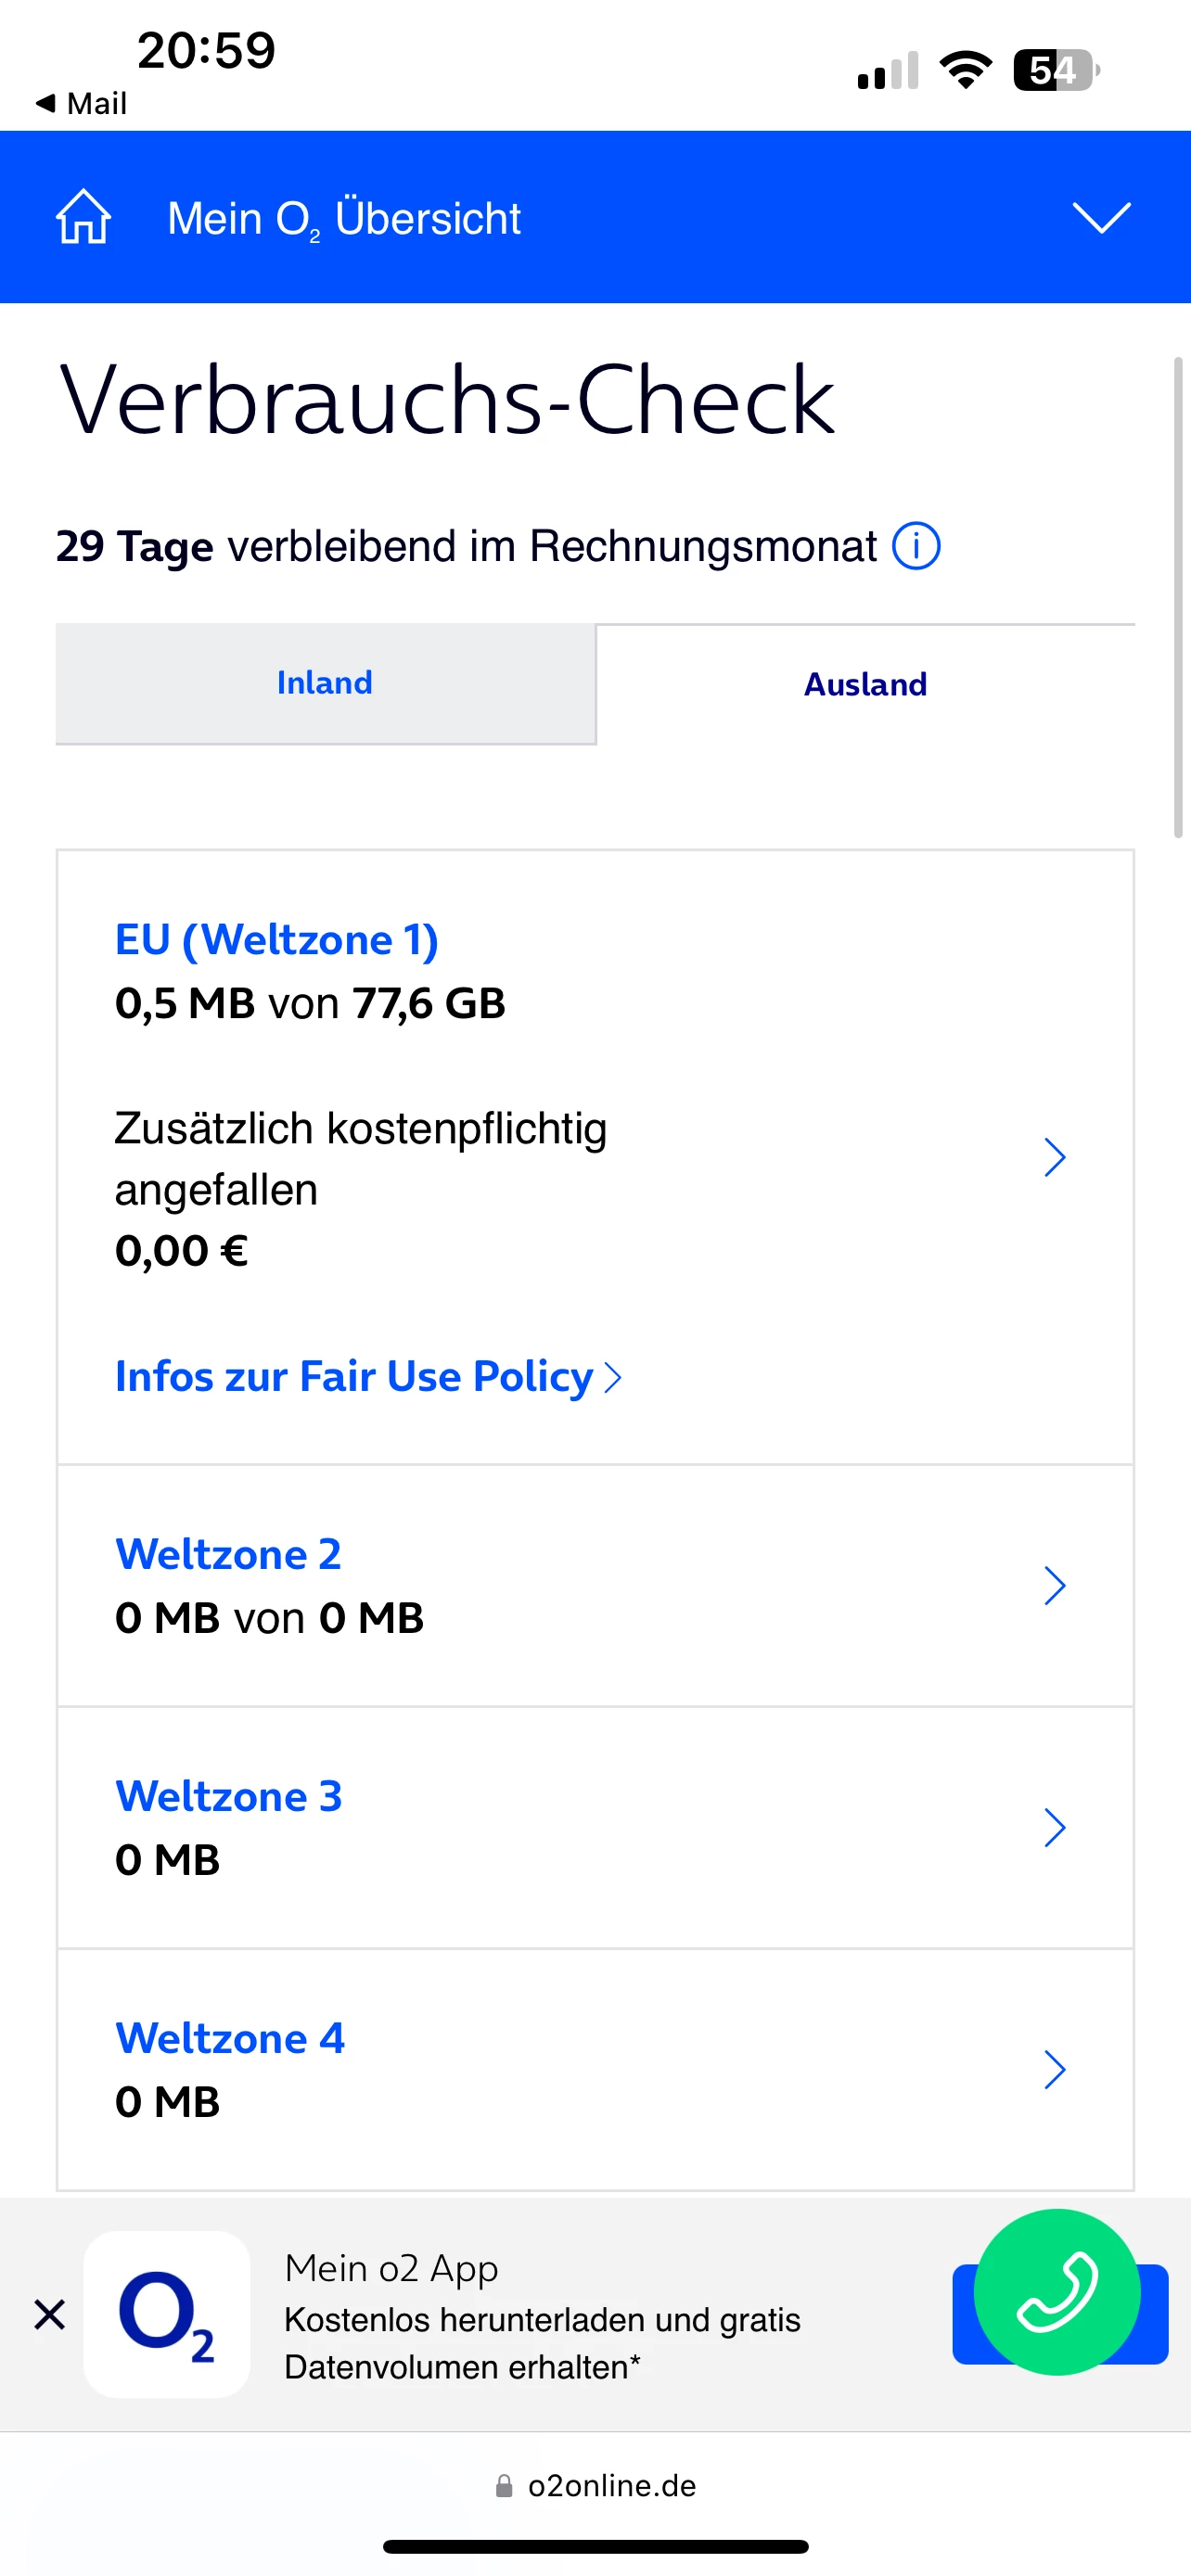Expand Zusätzlich kostenpflichtig angefallen details chevron
The image size is (1191, 2576).
click(x=1054, y=1158)
